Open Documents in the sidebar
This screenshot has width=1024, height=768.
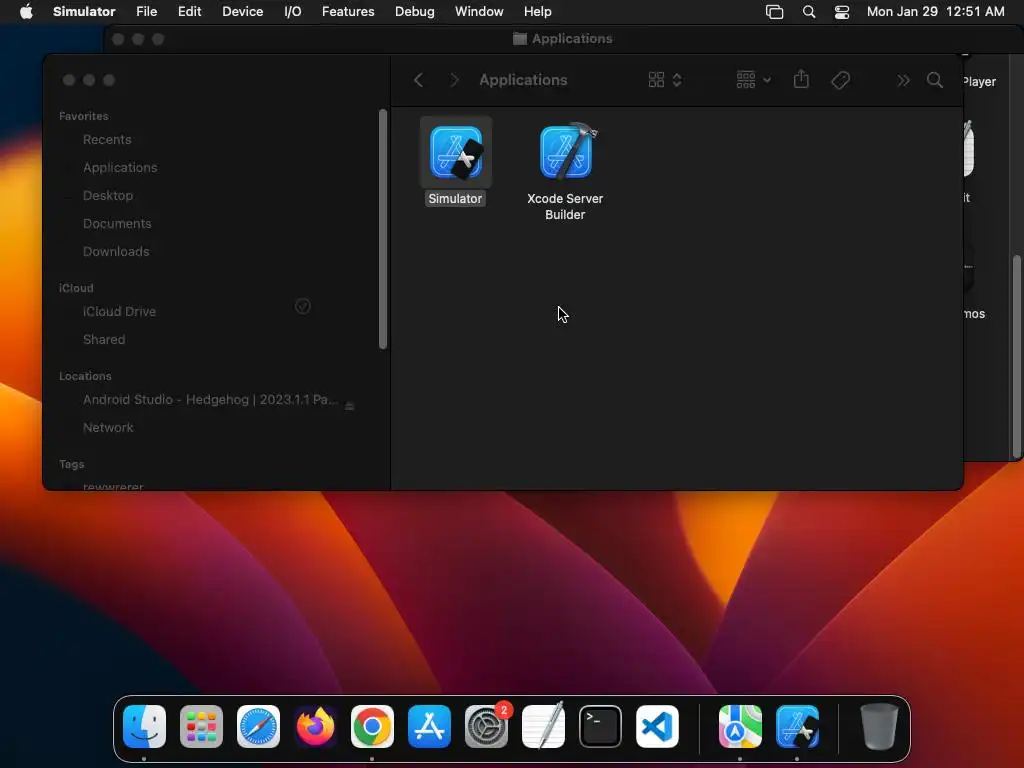117,224
